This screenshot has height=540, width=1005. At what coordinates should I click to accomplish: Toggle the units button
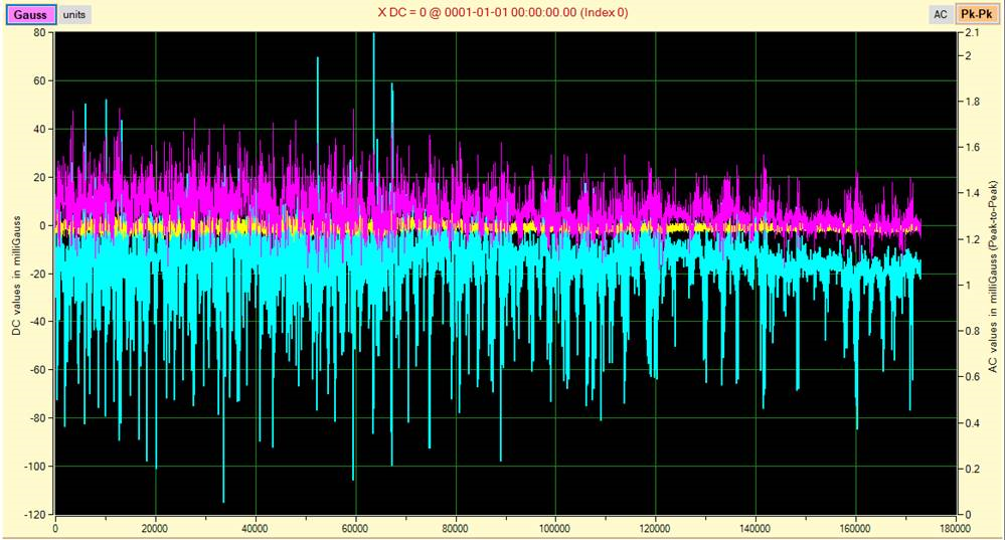click(75, 14)
